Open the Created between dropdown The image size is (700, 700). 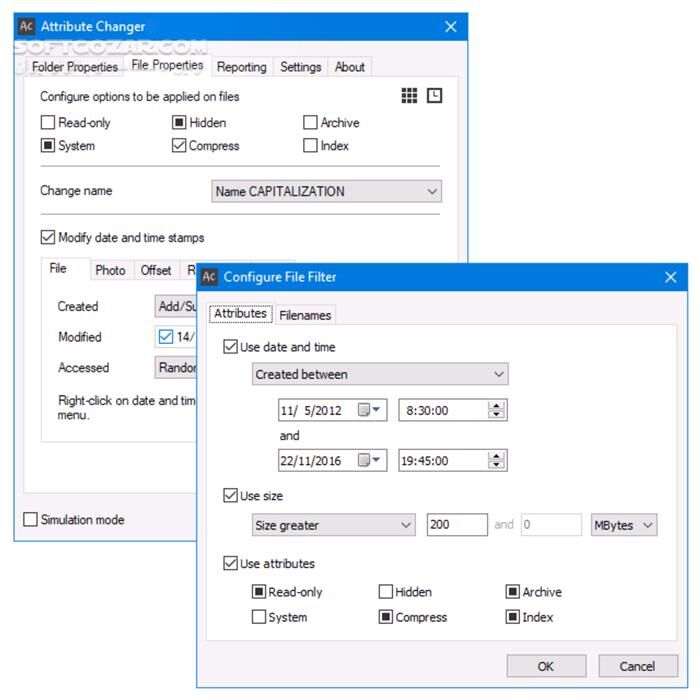380,375
